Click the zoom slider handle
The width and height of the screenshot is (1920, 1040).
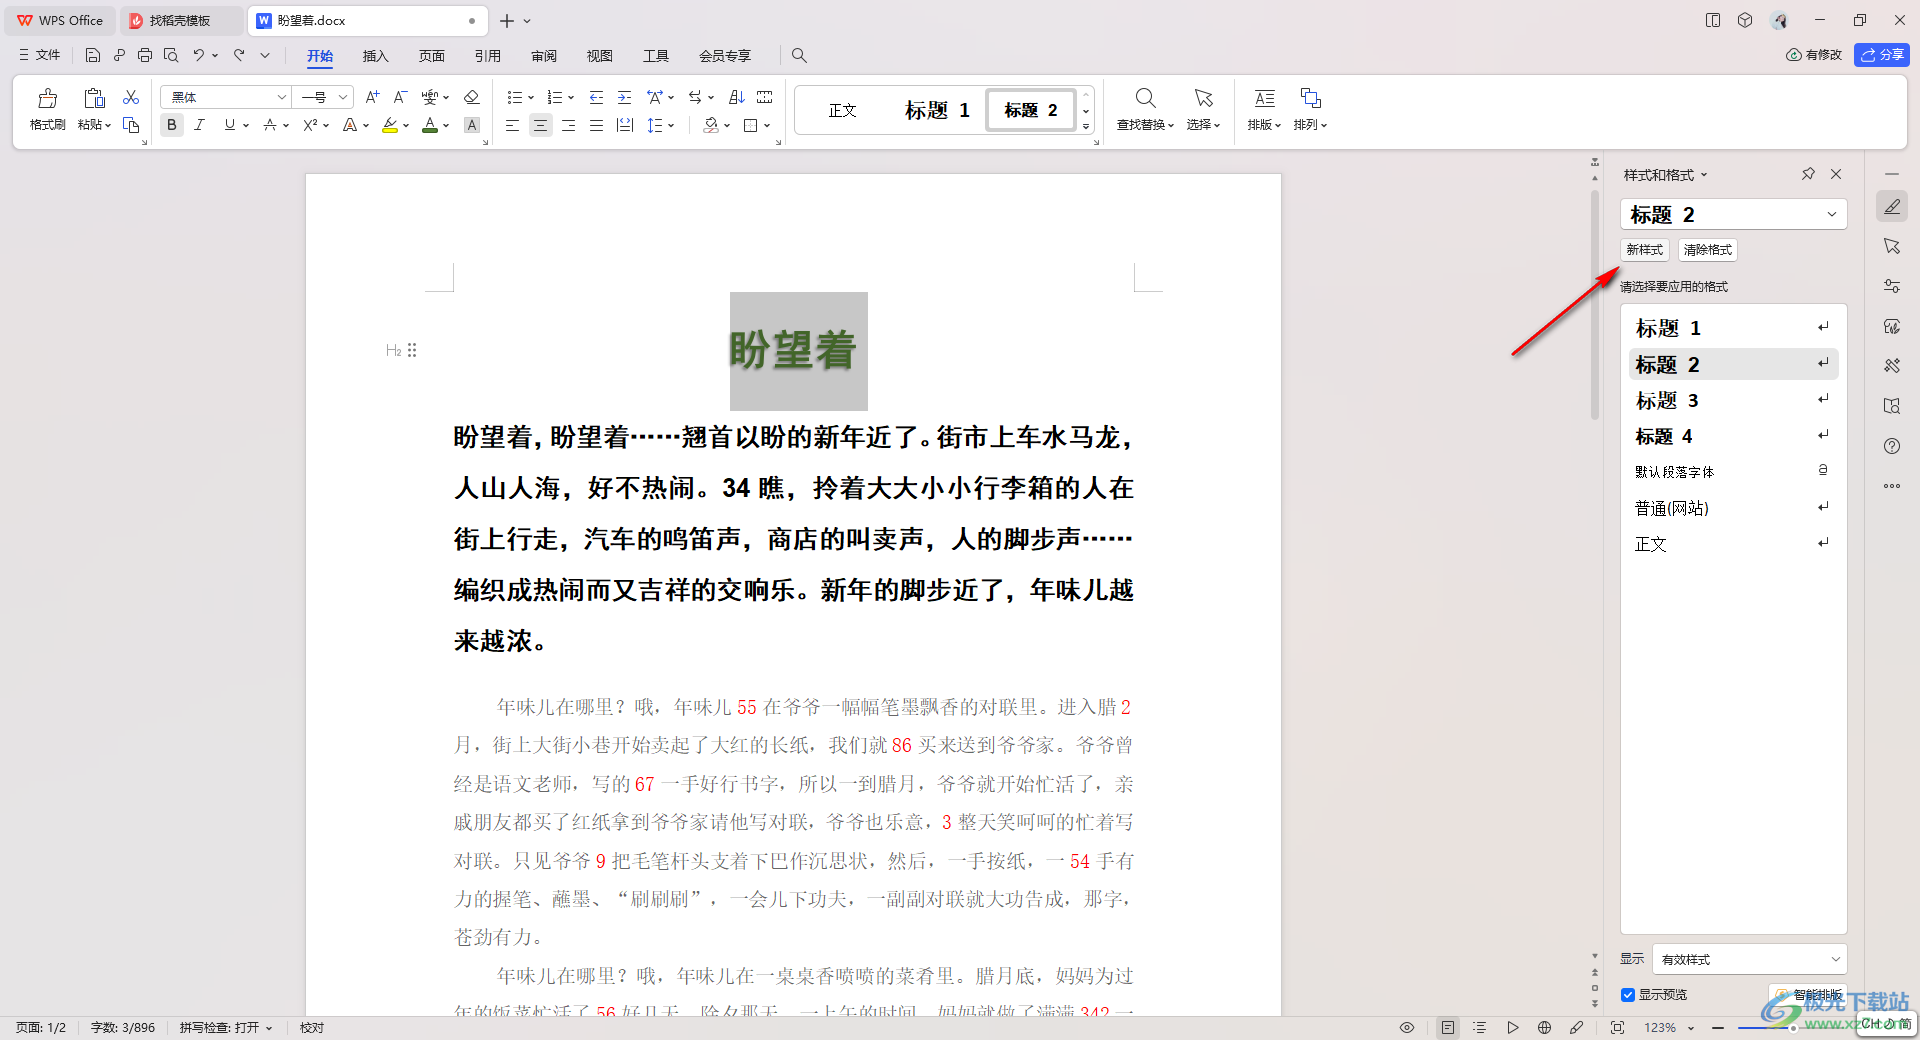coord(1793,1027)
